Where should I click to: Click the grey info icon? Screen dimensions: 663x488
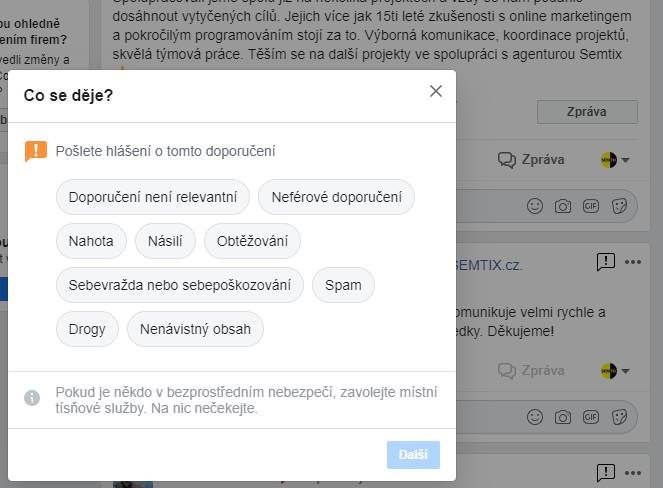pyautogui.click(x=32, y=398)
